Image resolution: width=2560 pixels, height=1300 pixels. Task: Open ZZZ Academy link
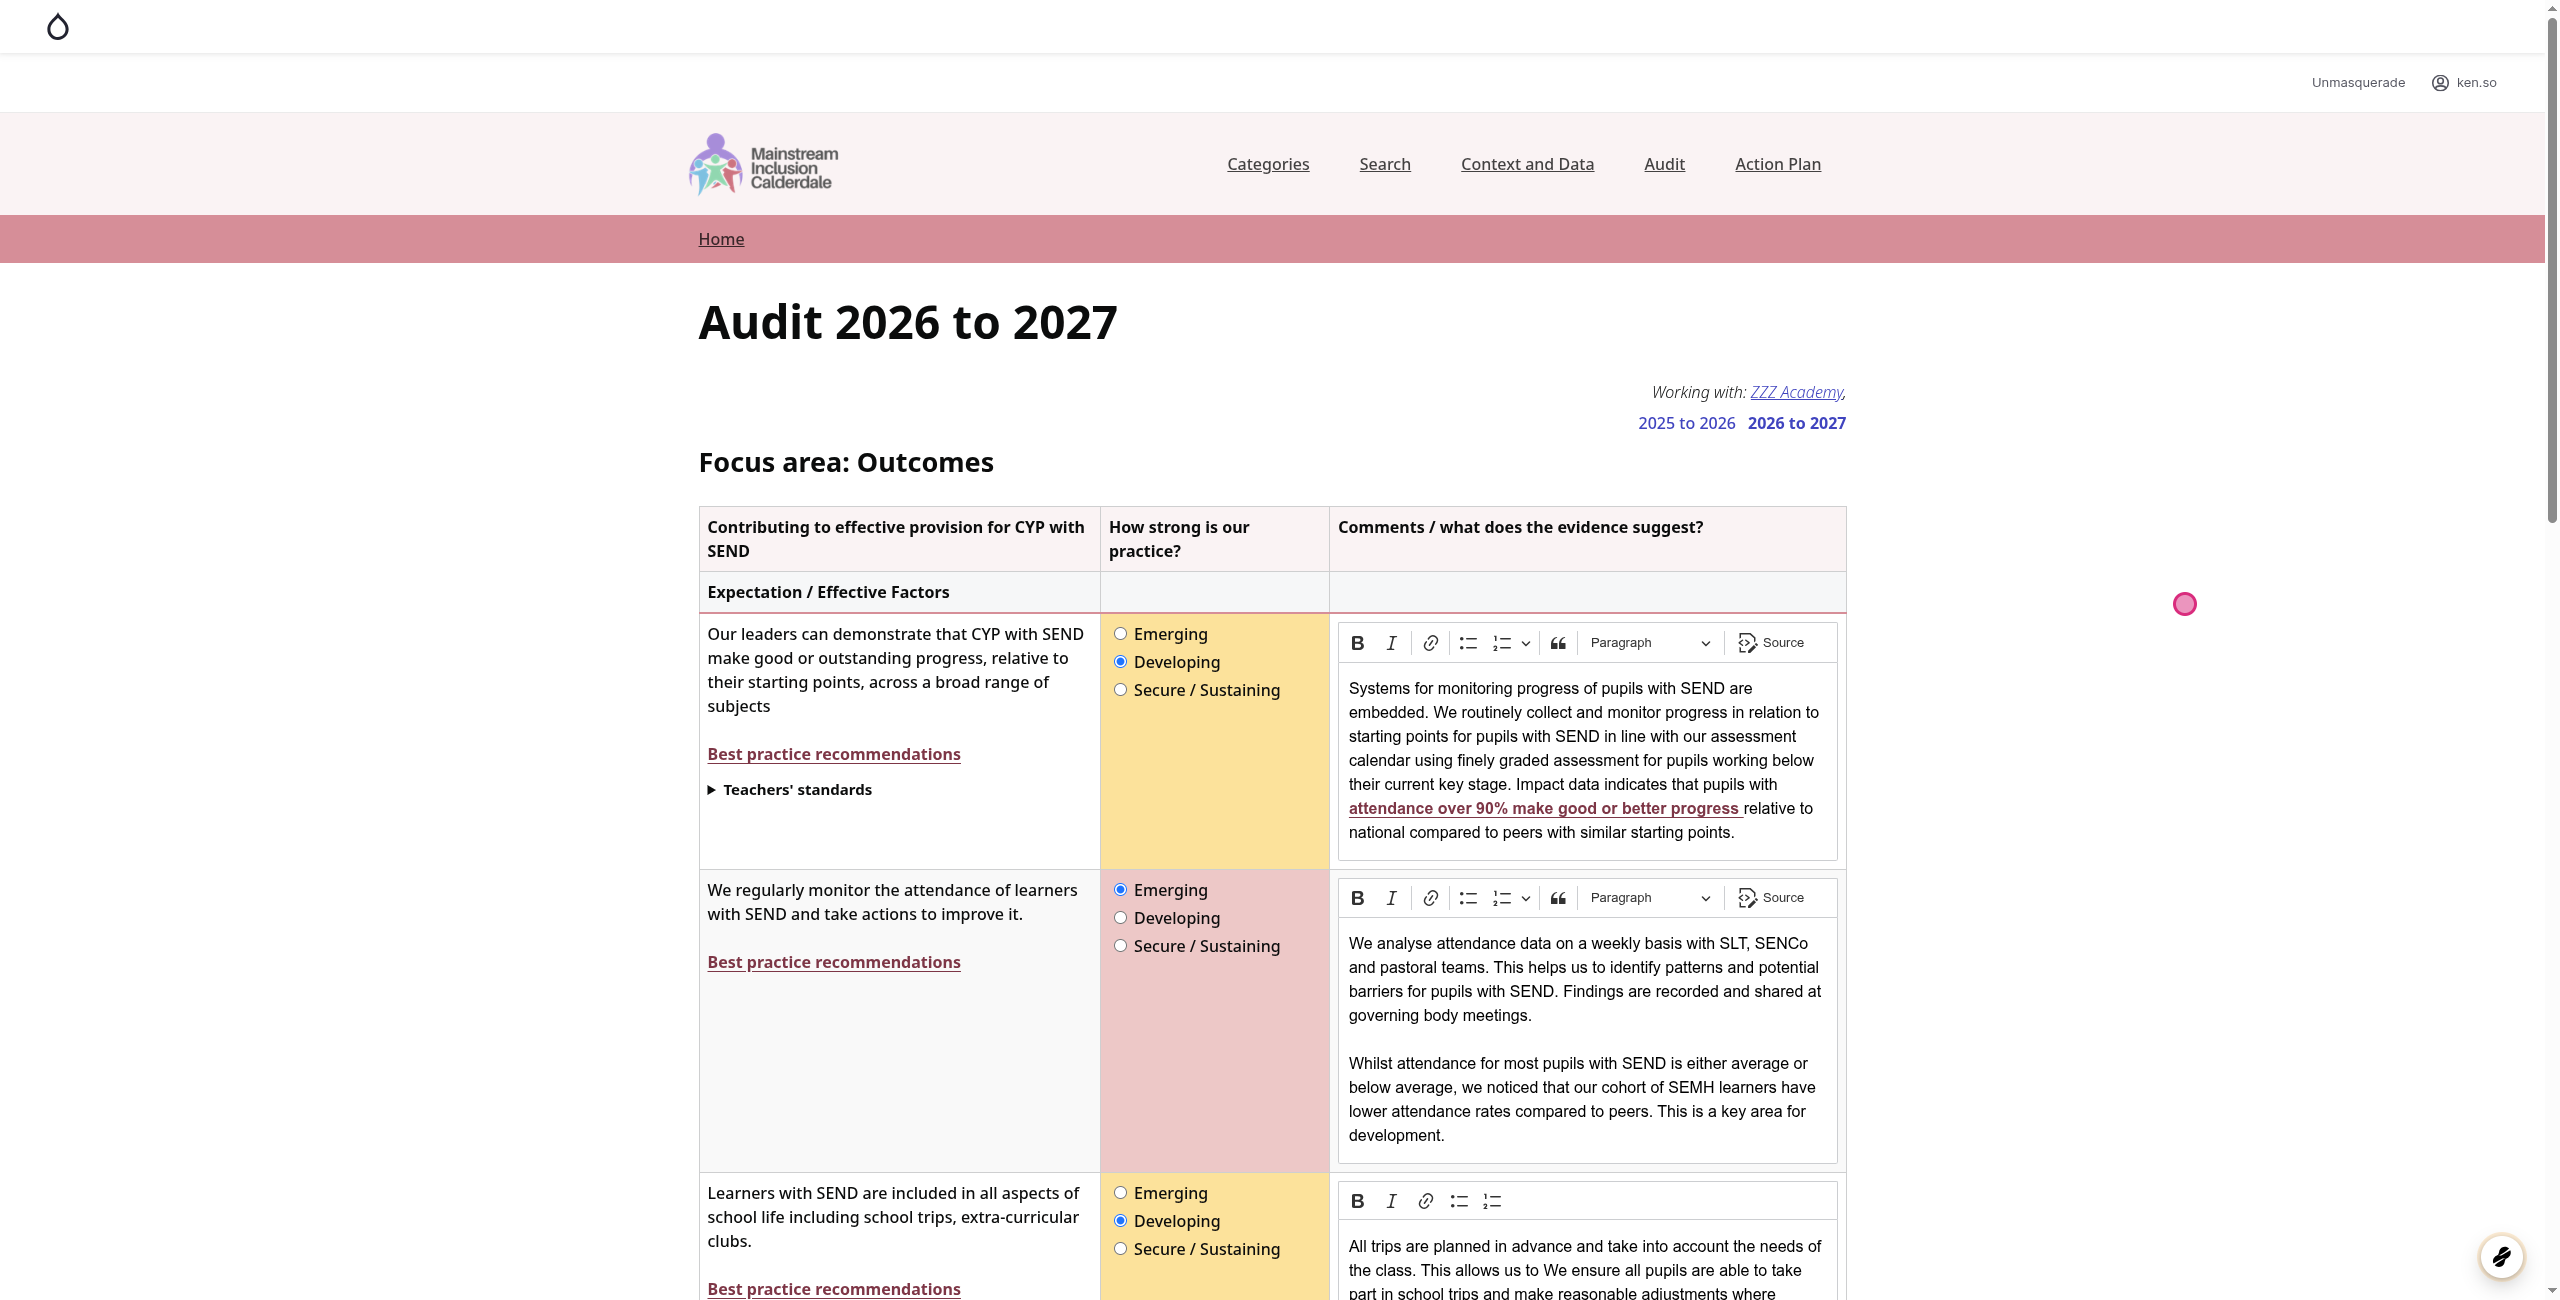click(x=1796, y=392)
